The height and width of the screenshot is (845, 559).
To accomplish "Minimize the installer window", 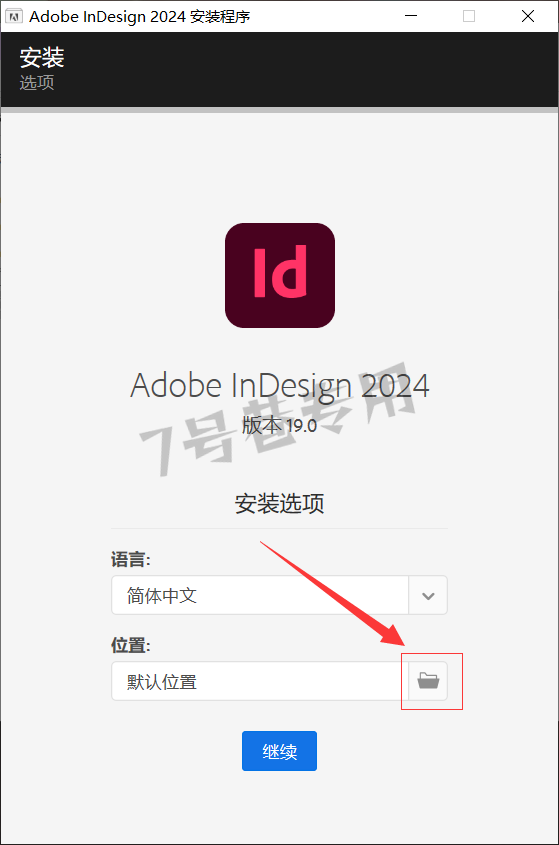I will coord(411,16).
